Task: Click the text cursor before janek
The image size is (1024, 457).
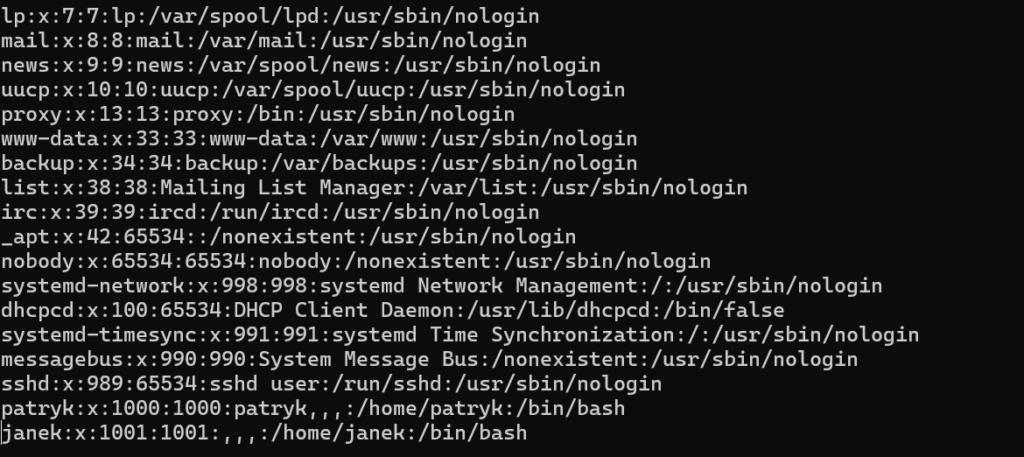Action: tap(3, 433)
